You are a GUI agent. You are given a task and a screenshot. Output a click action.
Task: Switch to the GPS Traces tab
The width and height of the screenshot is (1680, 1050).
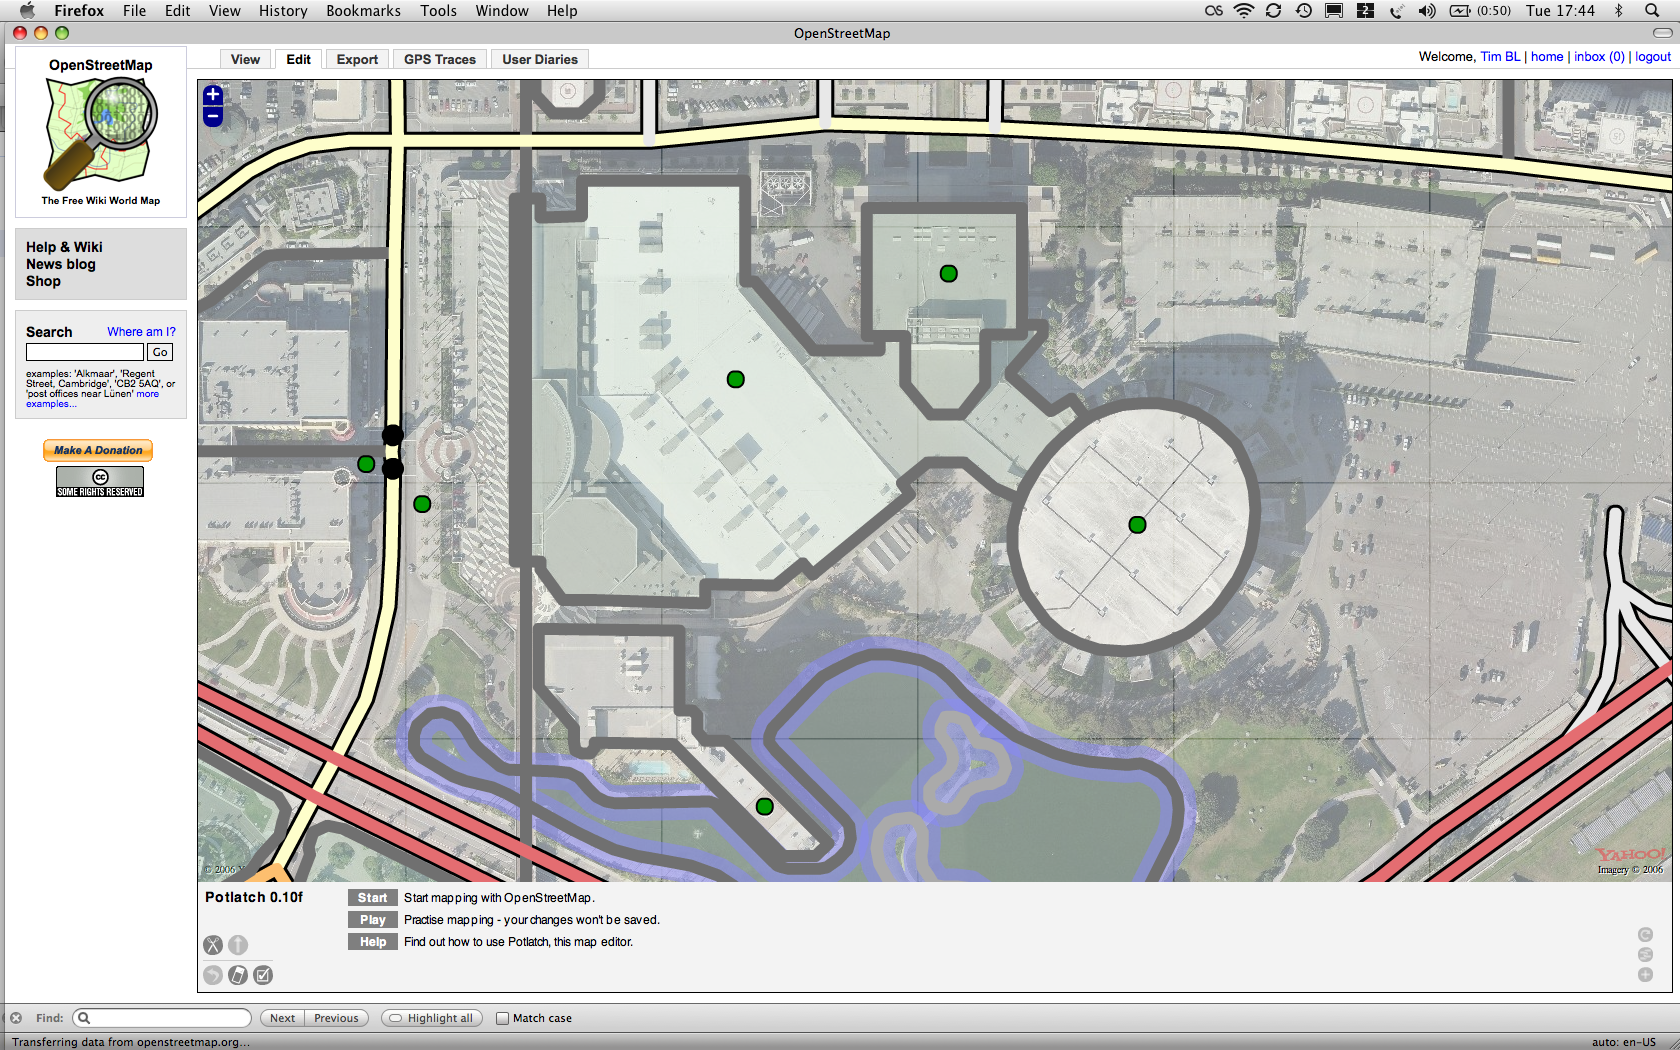click(440, 60)
